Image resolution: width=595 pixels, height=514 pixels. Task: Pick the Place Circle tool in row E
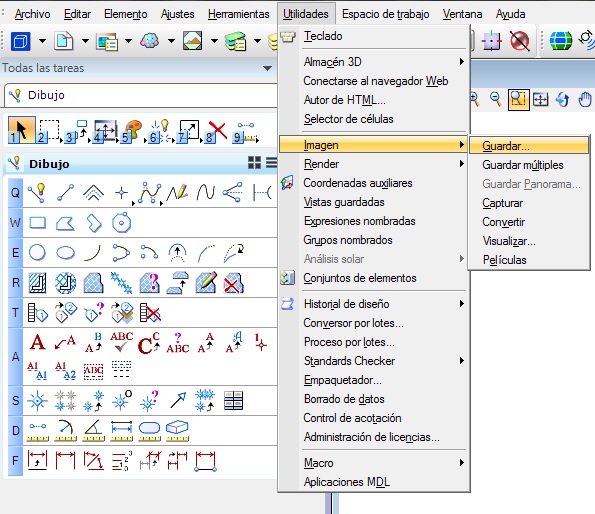coord(37,253)
